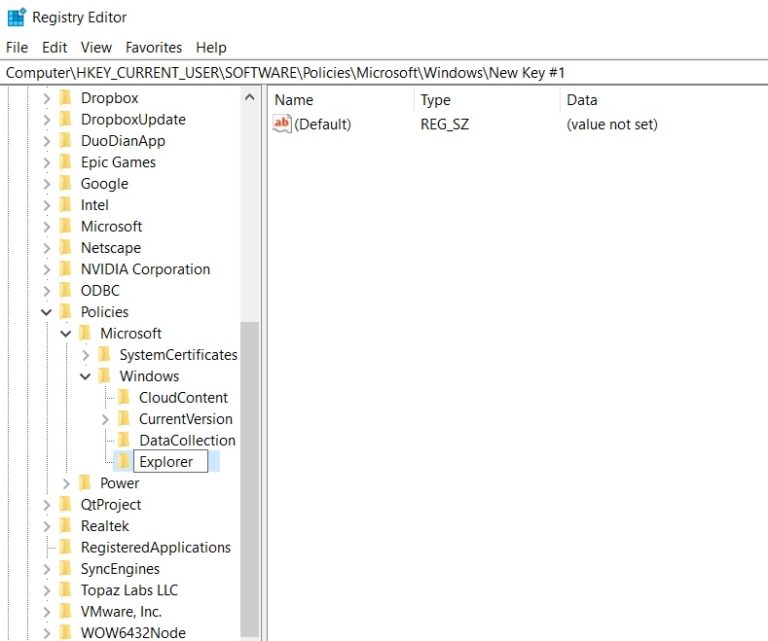The image size is (768, 641).
Task: Expand the Power key node
Action: tap(67, 484)
